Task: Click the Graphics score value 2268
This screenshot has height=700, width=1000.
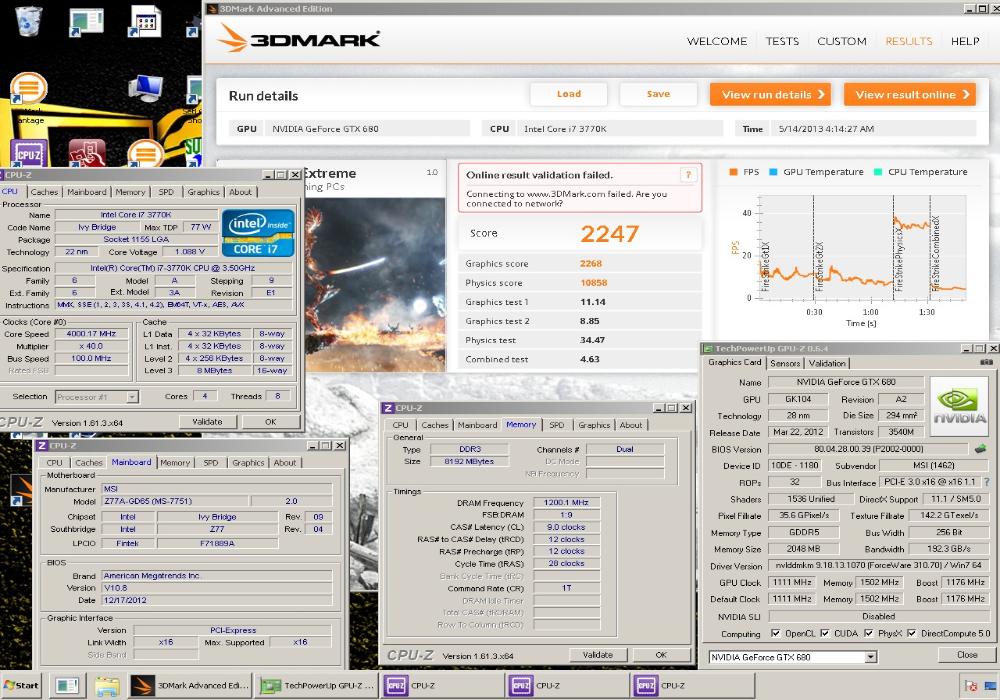Action: 591,263
